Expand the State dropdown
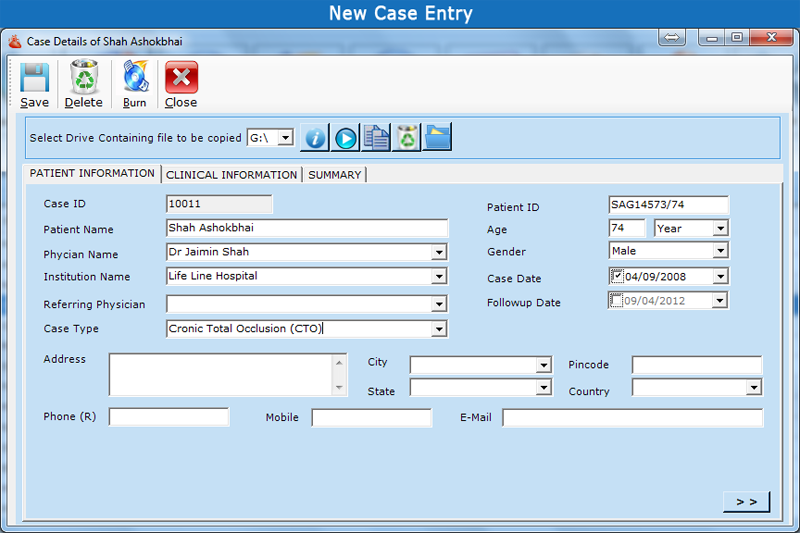This screenshot has height=533, width=800. (x=544, y=388)
